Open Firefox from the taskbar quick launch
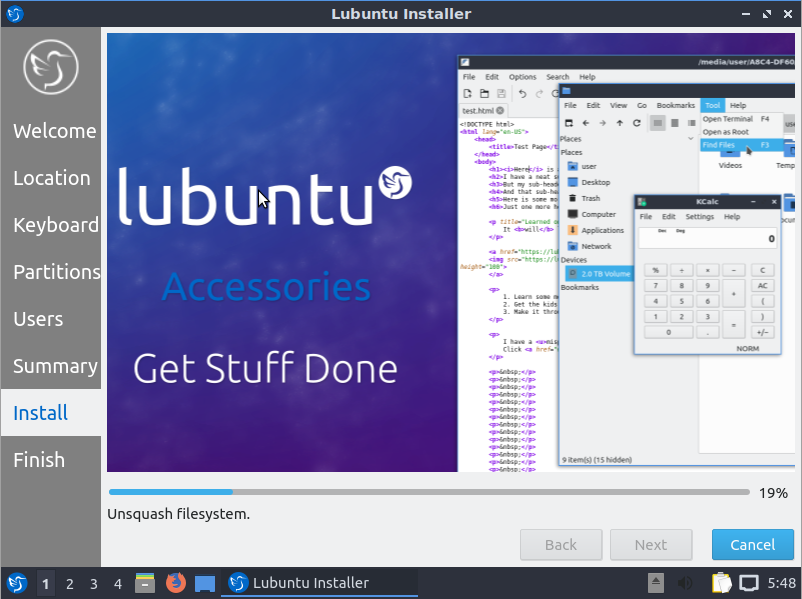The height and width of the screenshot is (599, 802). click(x=176, y=583)
